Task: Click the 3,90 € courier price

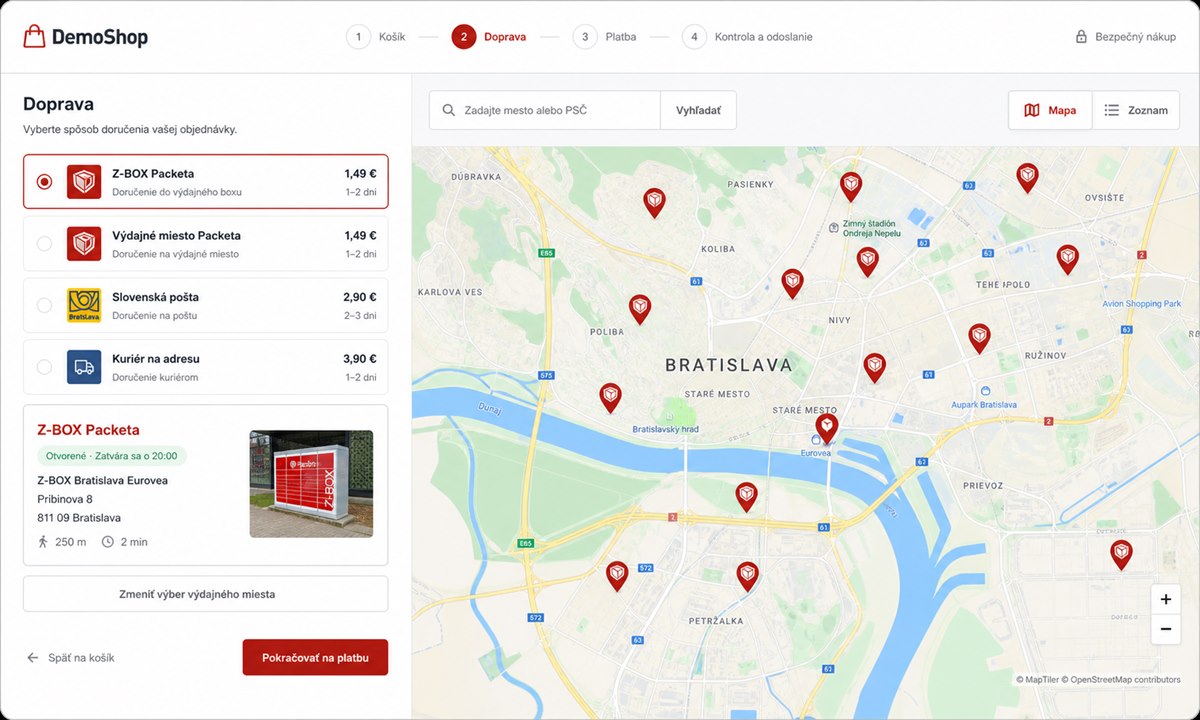Action: [x=359, y=359]
